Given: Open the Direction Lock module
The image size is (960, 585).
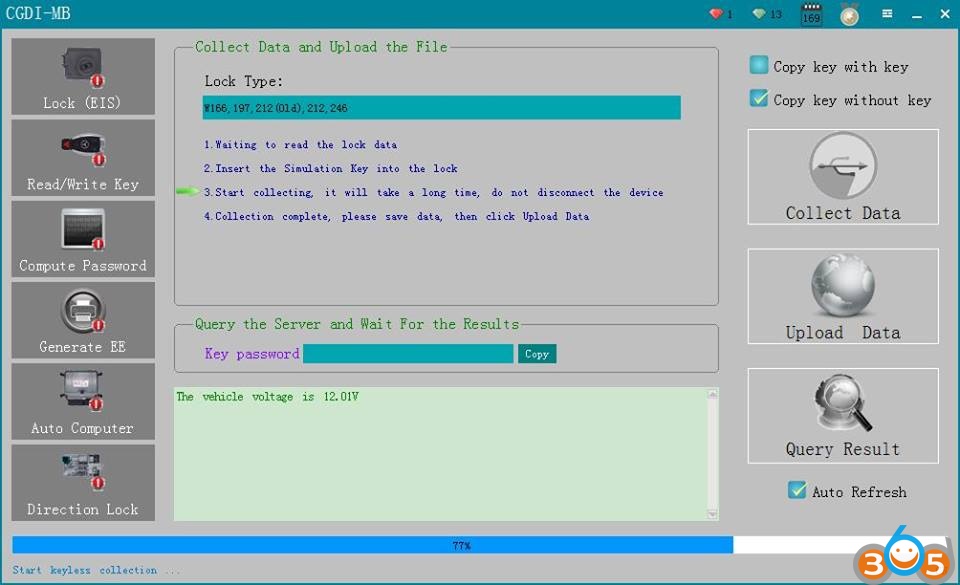Looking at the screenshot, I should click(x=83, y=482).
